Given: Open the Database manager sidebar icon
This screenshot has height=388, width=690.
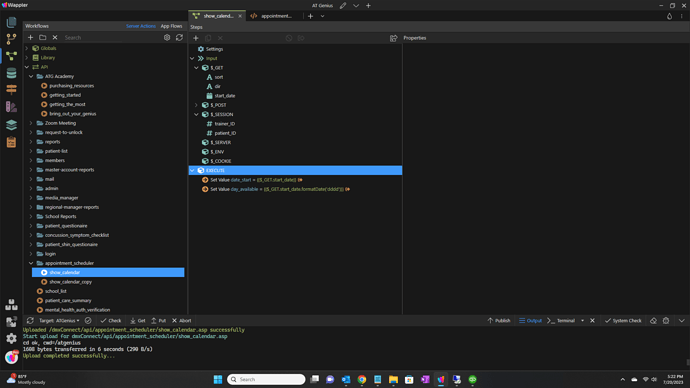Looking at the screenshot, I should pos(11,73).
